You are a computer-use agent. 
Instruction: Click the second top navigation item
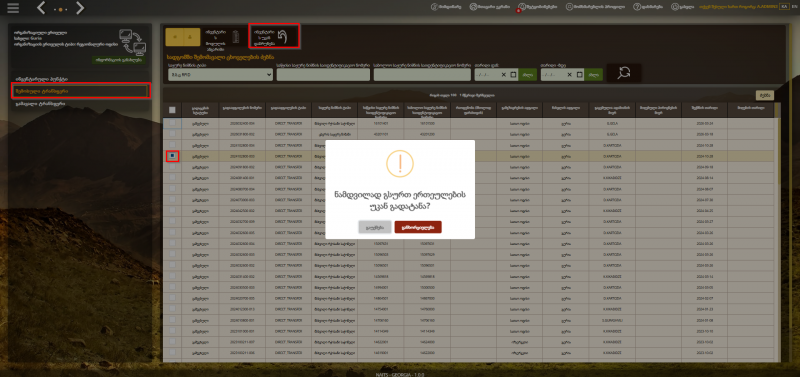coord(489,7)
